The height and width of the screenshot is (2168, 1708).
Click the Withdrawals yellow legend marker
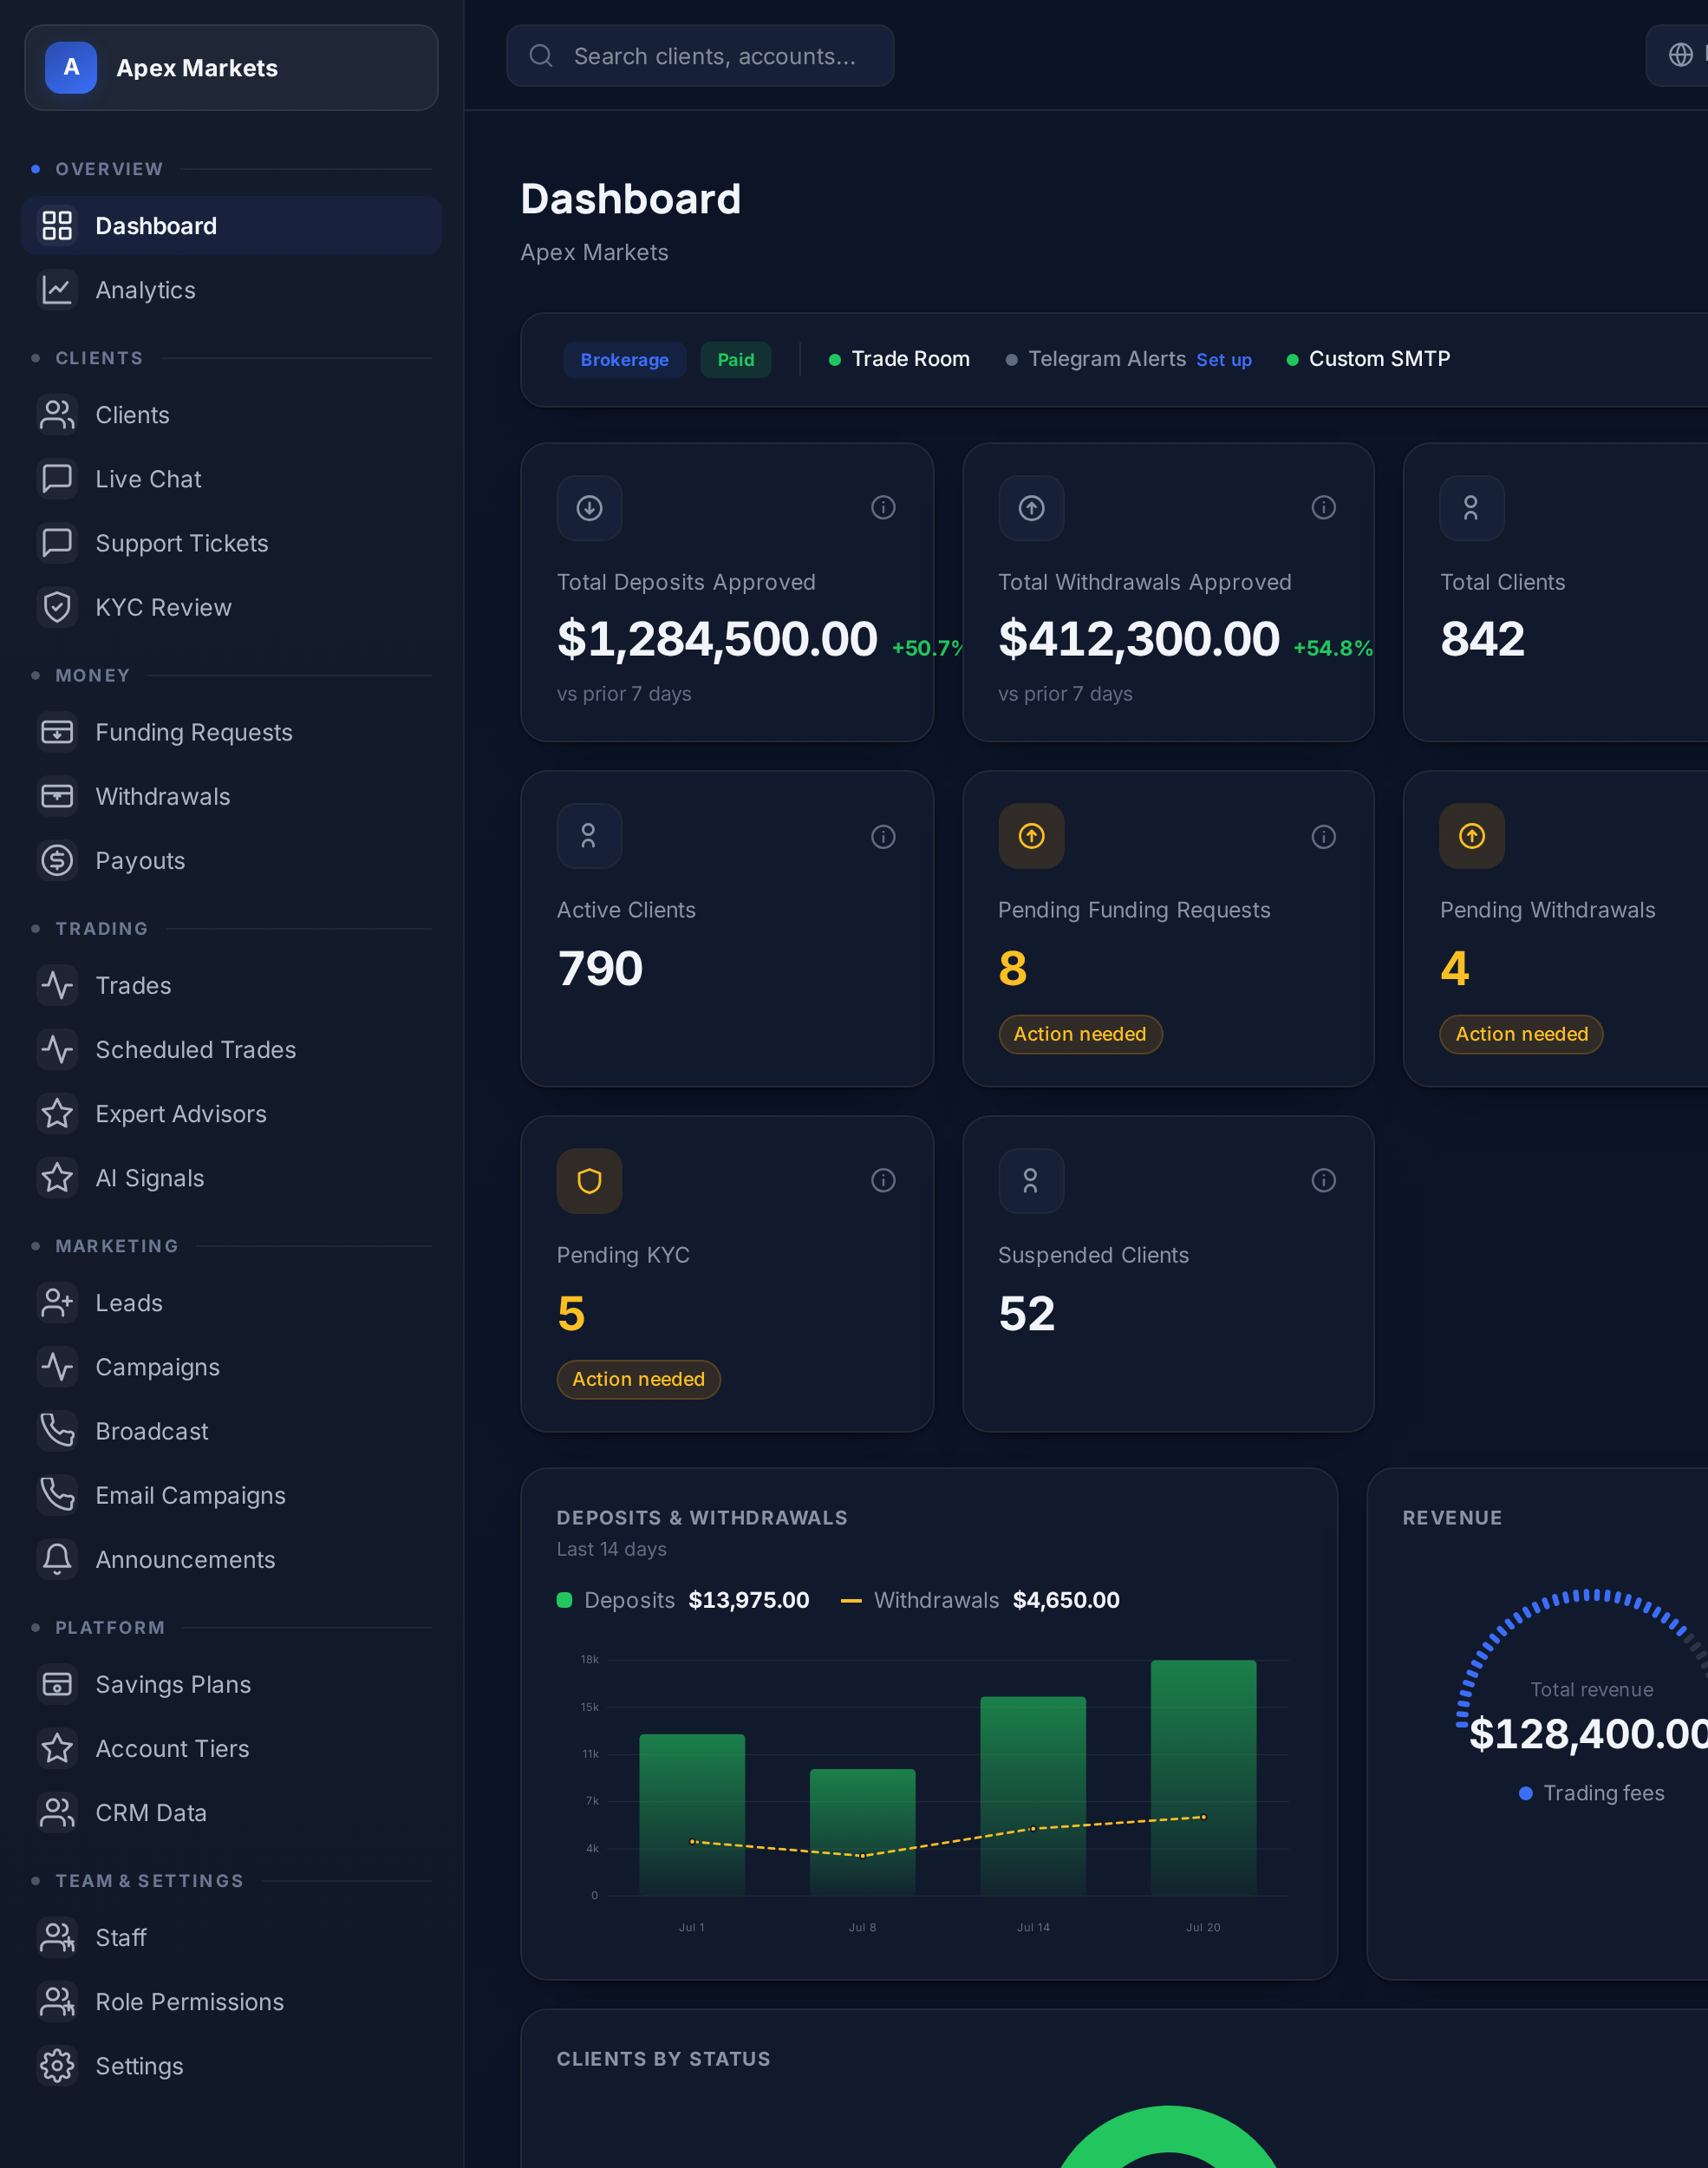(x=851, y=1600)
